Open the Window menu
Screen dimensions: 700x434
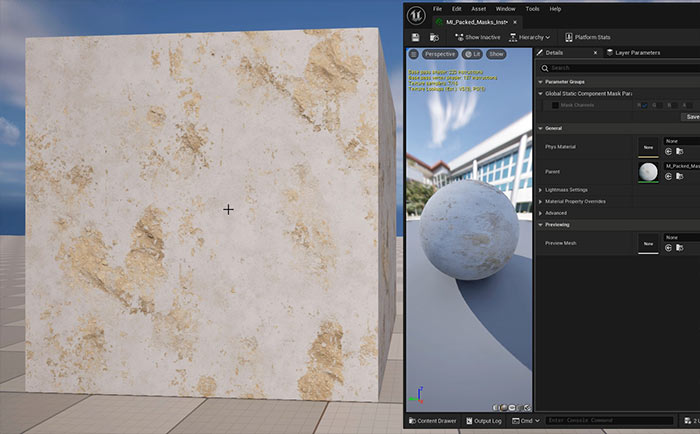click(x=505, y=9)
